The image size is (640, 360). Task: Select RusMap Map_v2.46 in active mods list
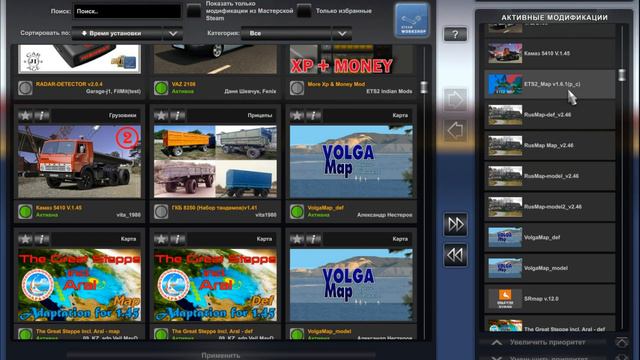(x=549, y=145)
